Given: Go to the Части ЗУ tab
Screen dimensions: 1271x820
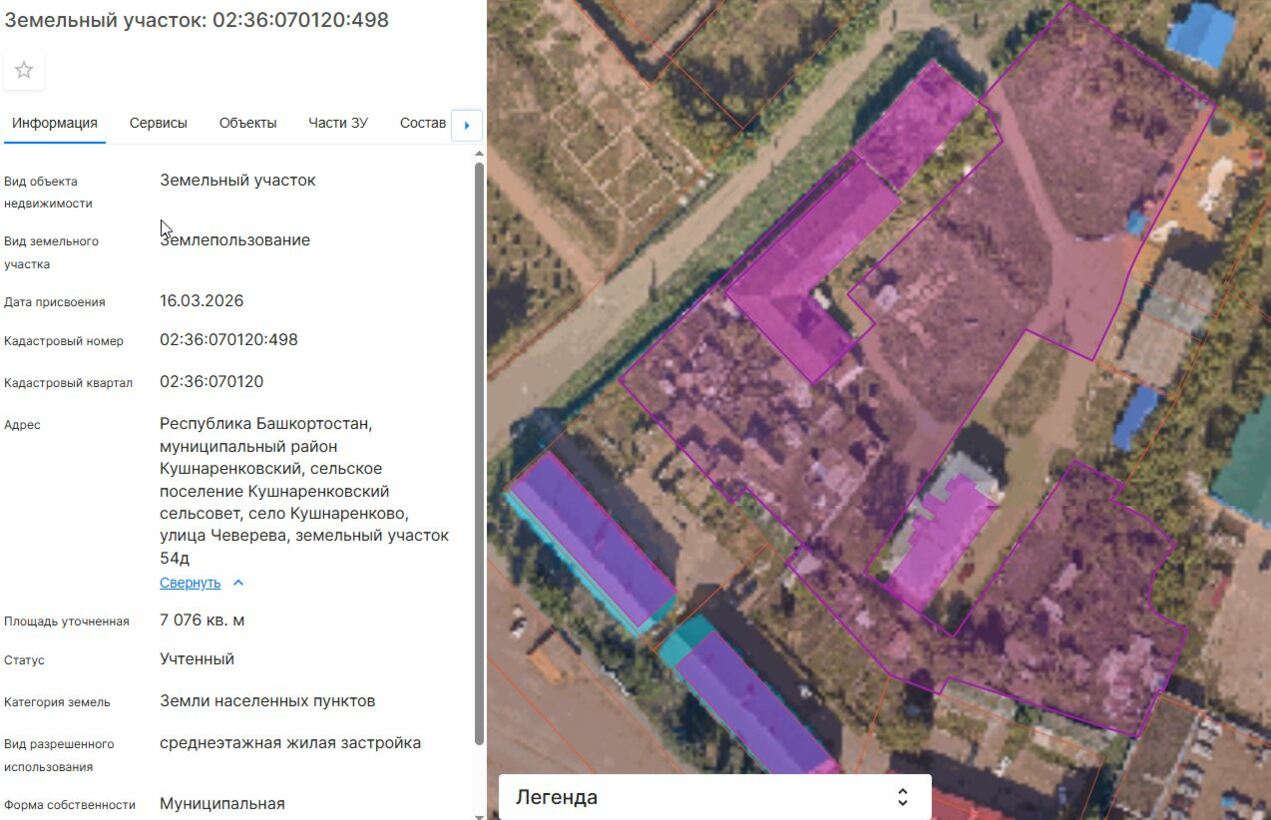Looking at the screenshot, I should tap(338, 123).
